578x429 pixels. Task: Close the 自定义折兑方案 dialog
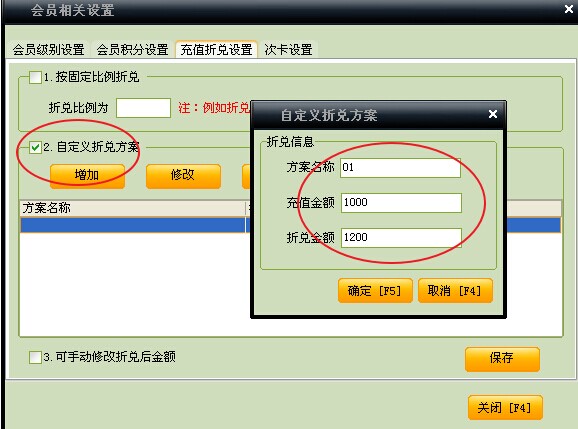[493, 114]
